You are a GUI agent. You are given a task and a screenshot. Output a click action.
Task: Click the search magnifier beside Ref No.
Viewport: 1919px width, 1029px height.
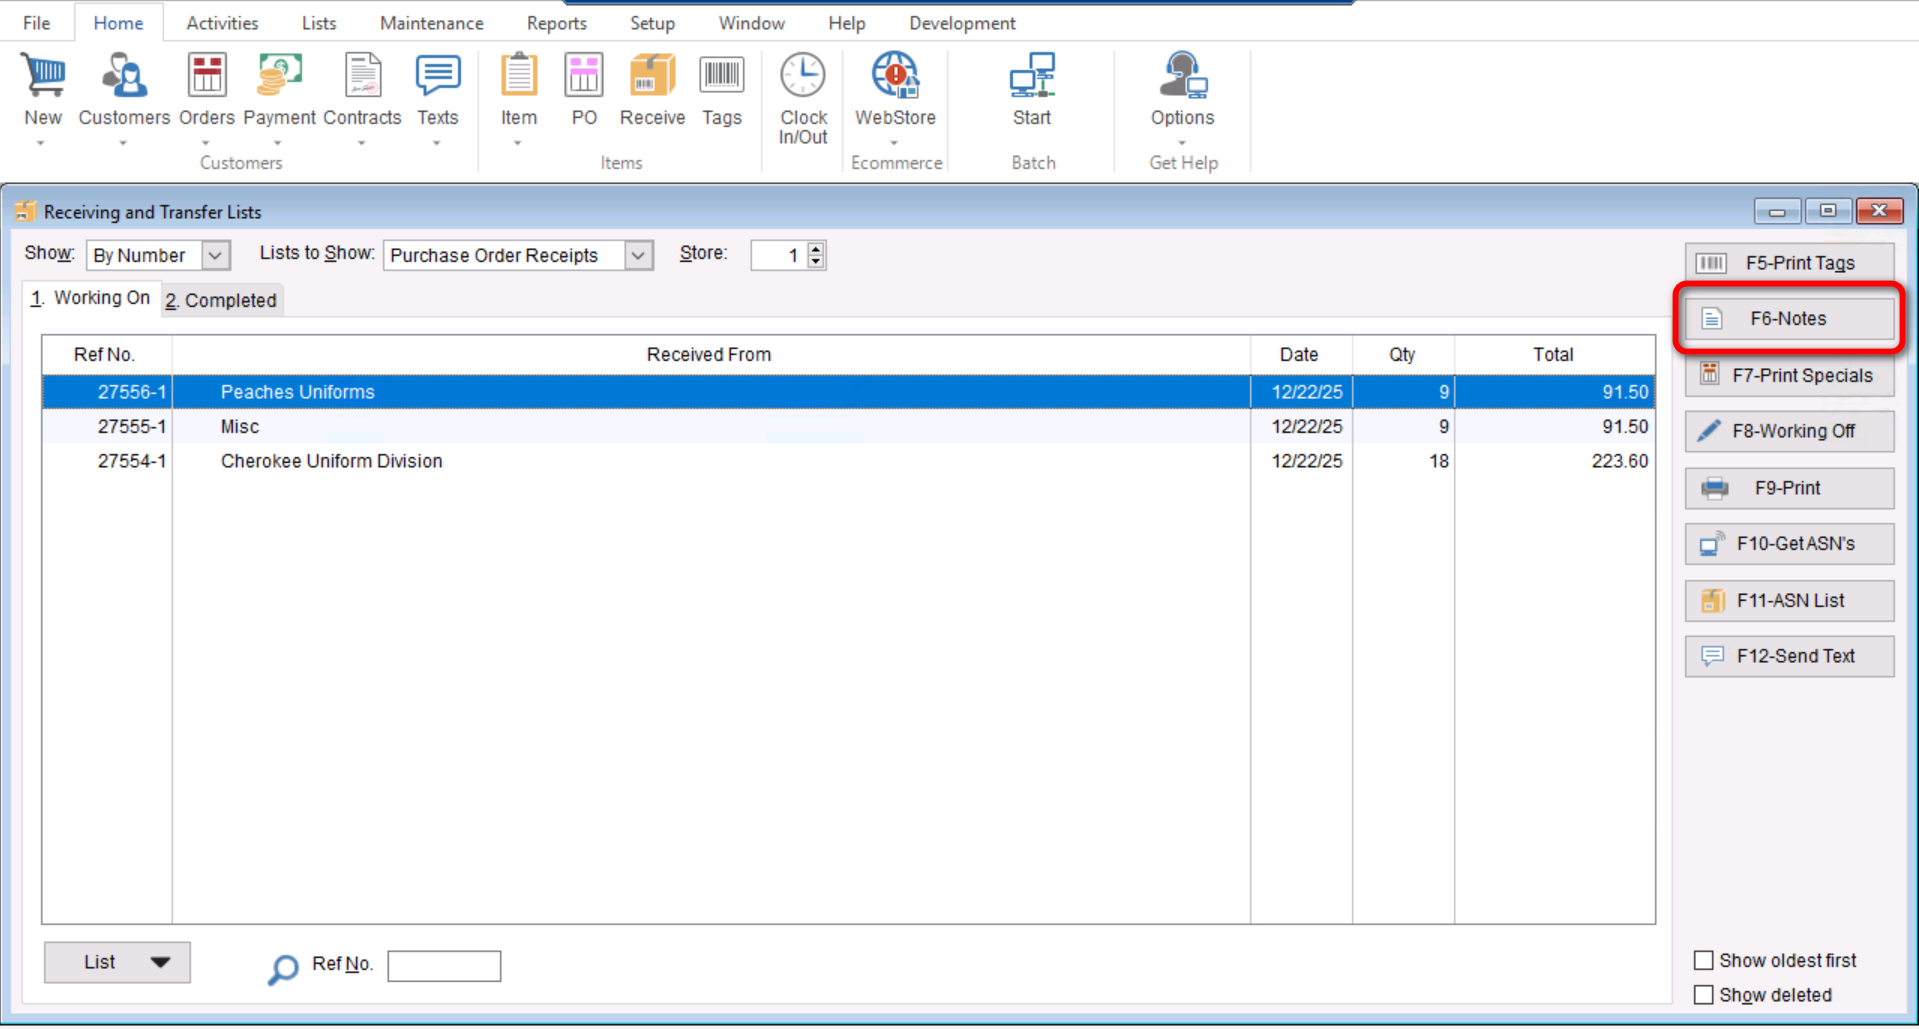point(283,968)
